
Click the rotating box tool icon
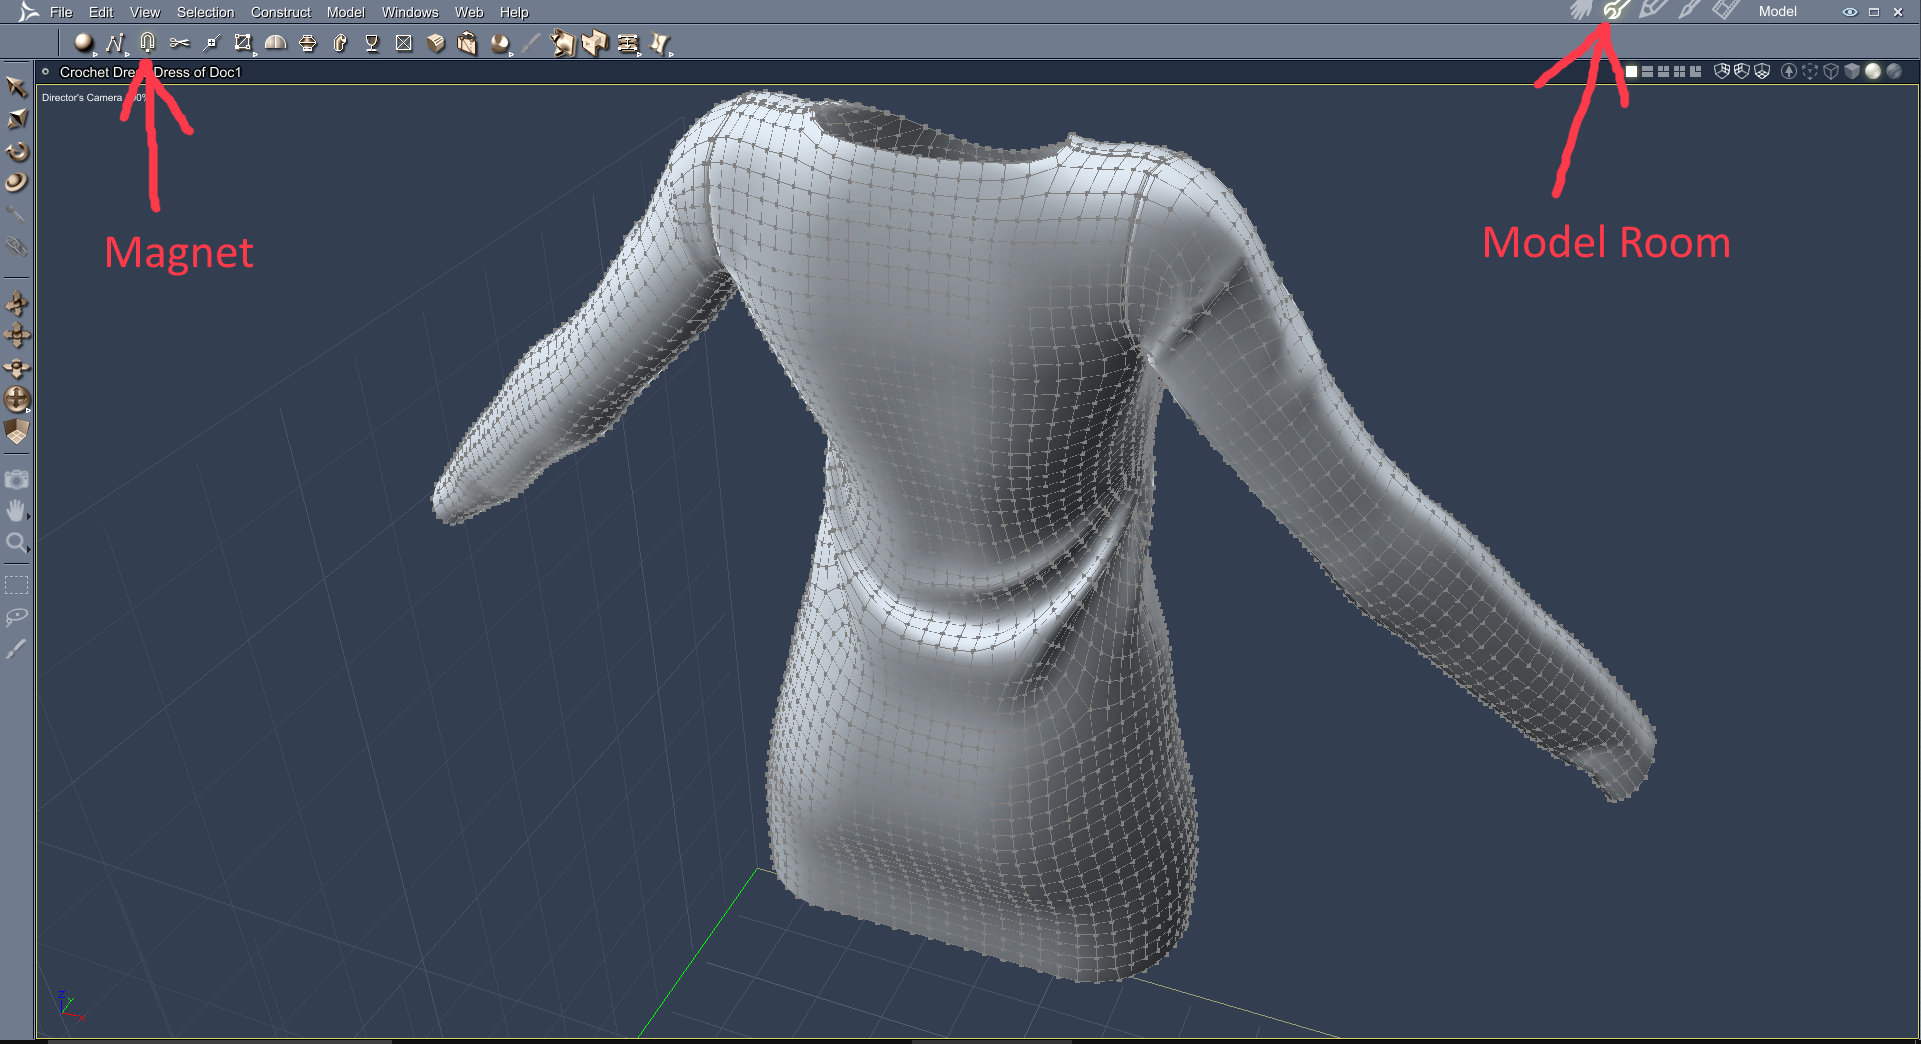coord(467,42)
